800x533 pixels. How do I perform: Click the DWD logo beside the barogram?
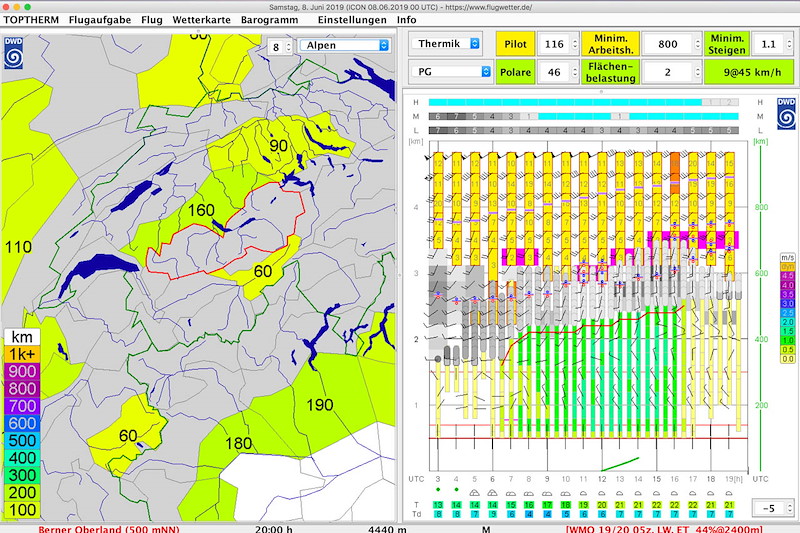[x=786, y=113]
